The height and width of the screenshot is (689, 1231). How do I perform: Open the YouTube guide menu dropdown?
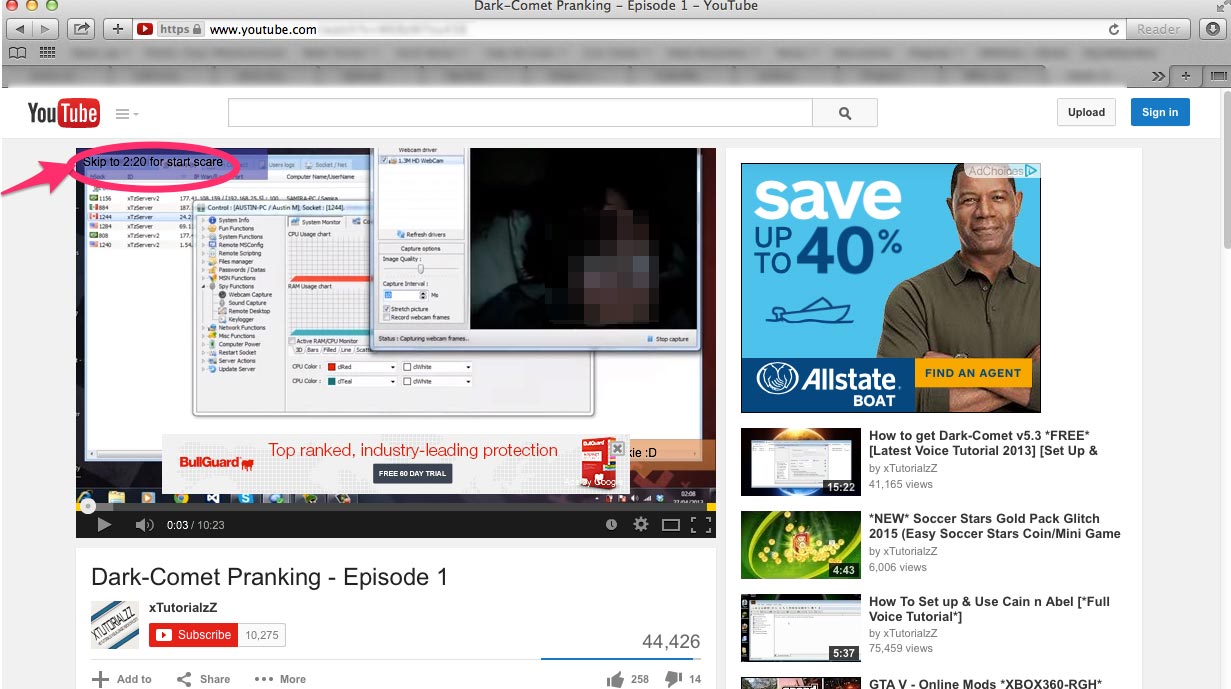[x=126, y=114]
